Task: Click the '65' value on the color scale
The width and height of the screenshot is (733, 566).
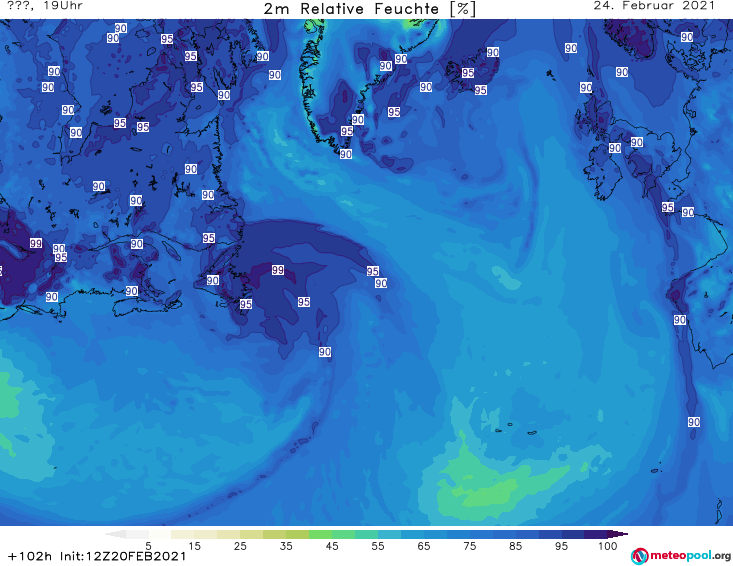Action: coord(424,546)
